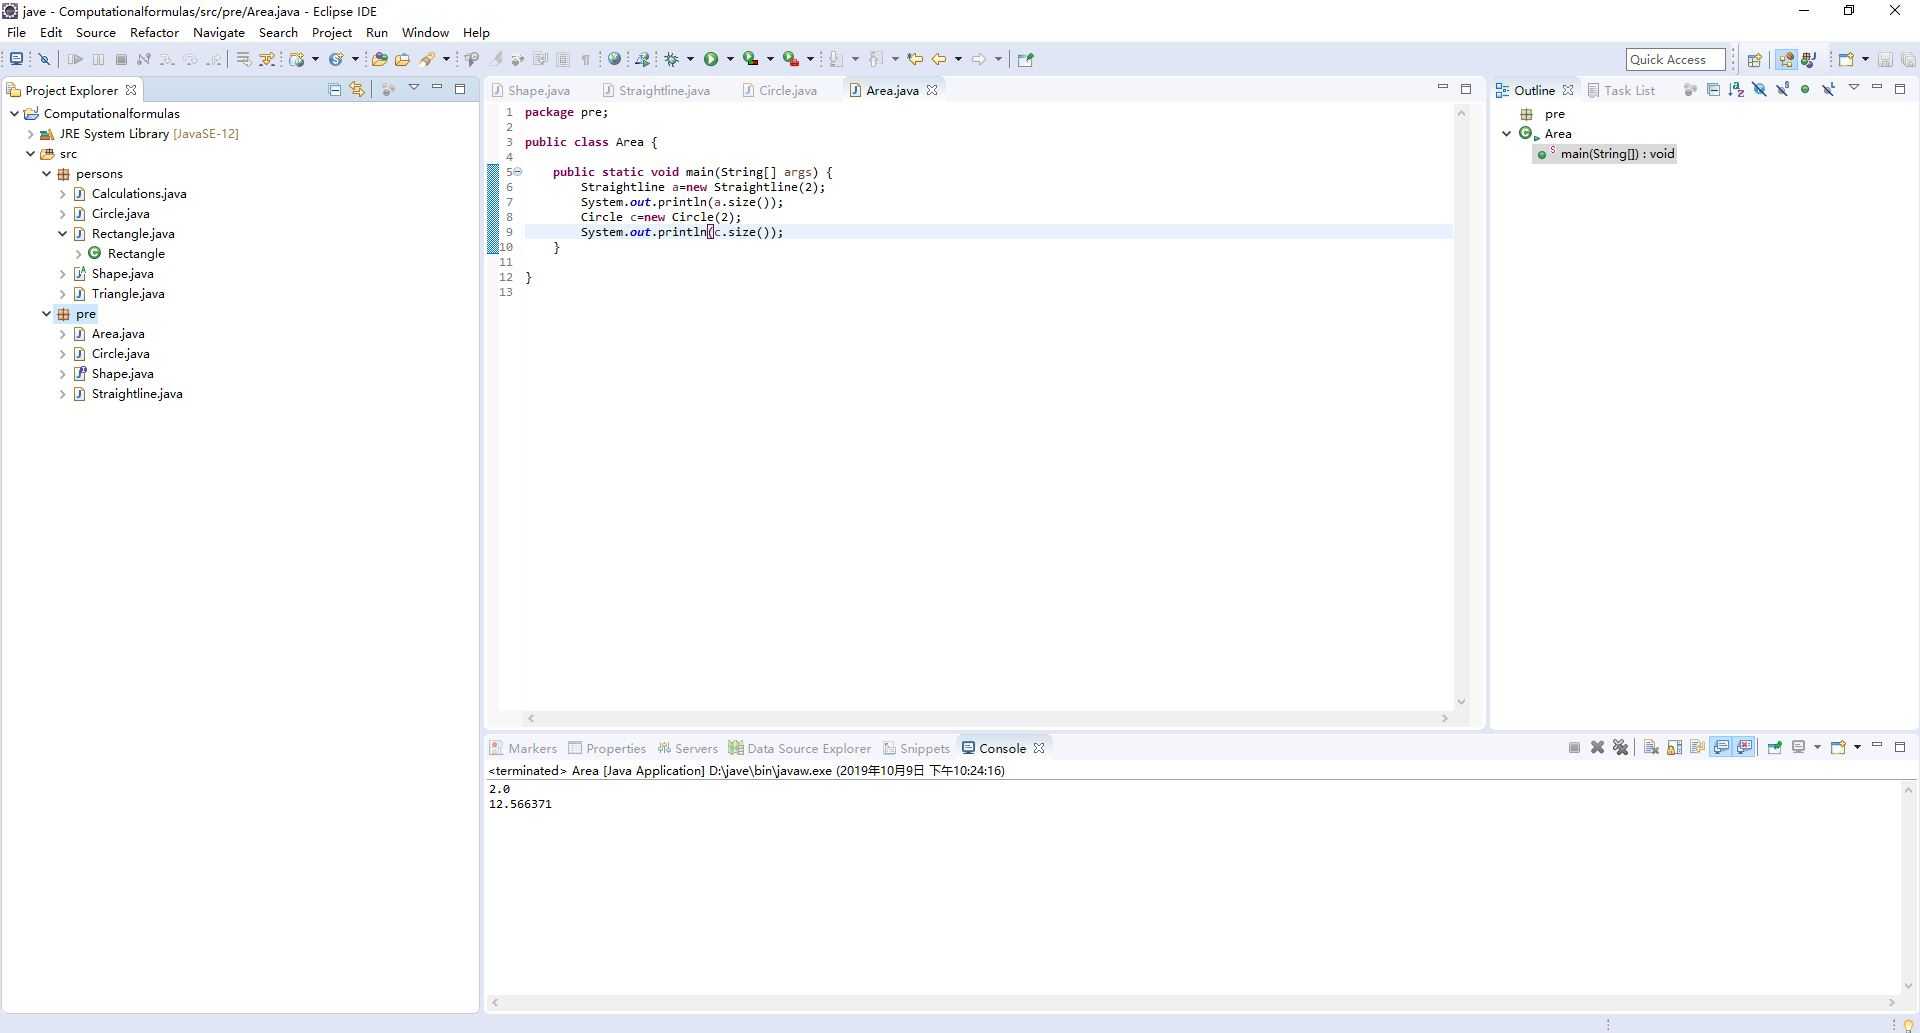Toggle Hide Fields in Outline

click(1759, 89)
